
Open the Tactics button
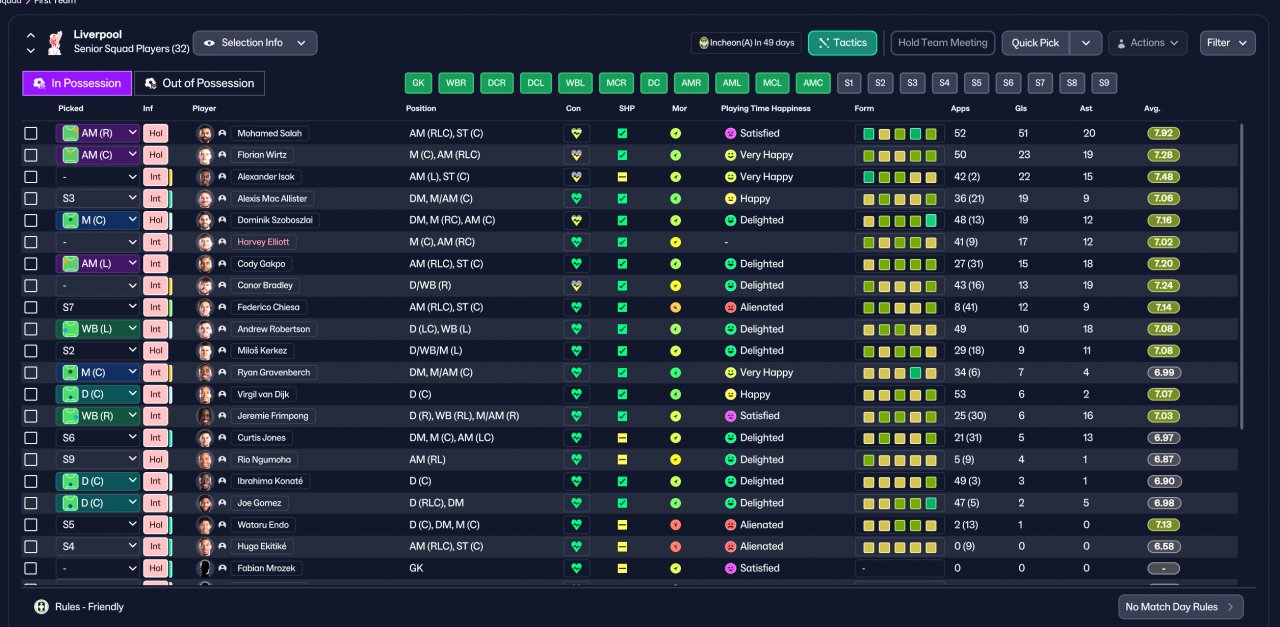click(x=842, y=43)
